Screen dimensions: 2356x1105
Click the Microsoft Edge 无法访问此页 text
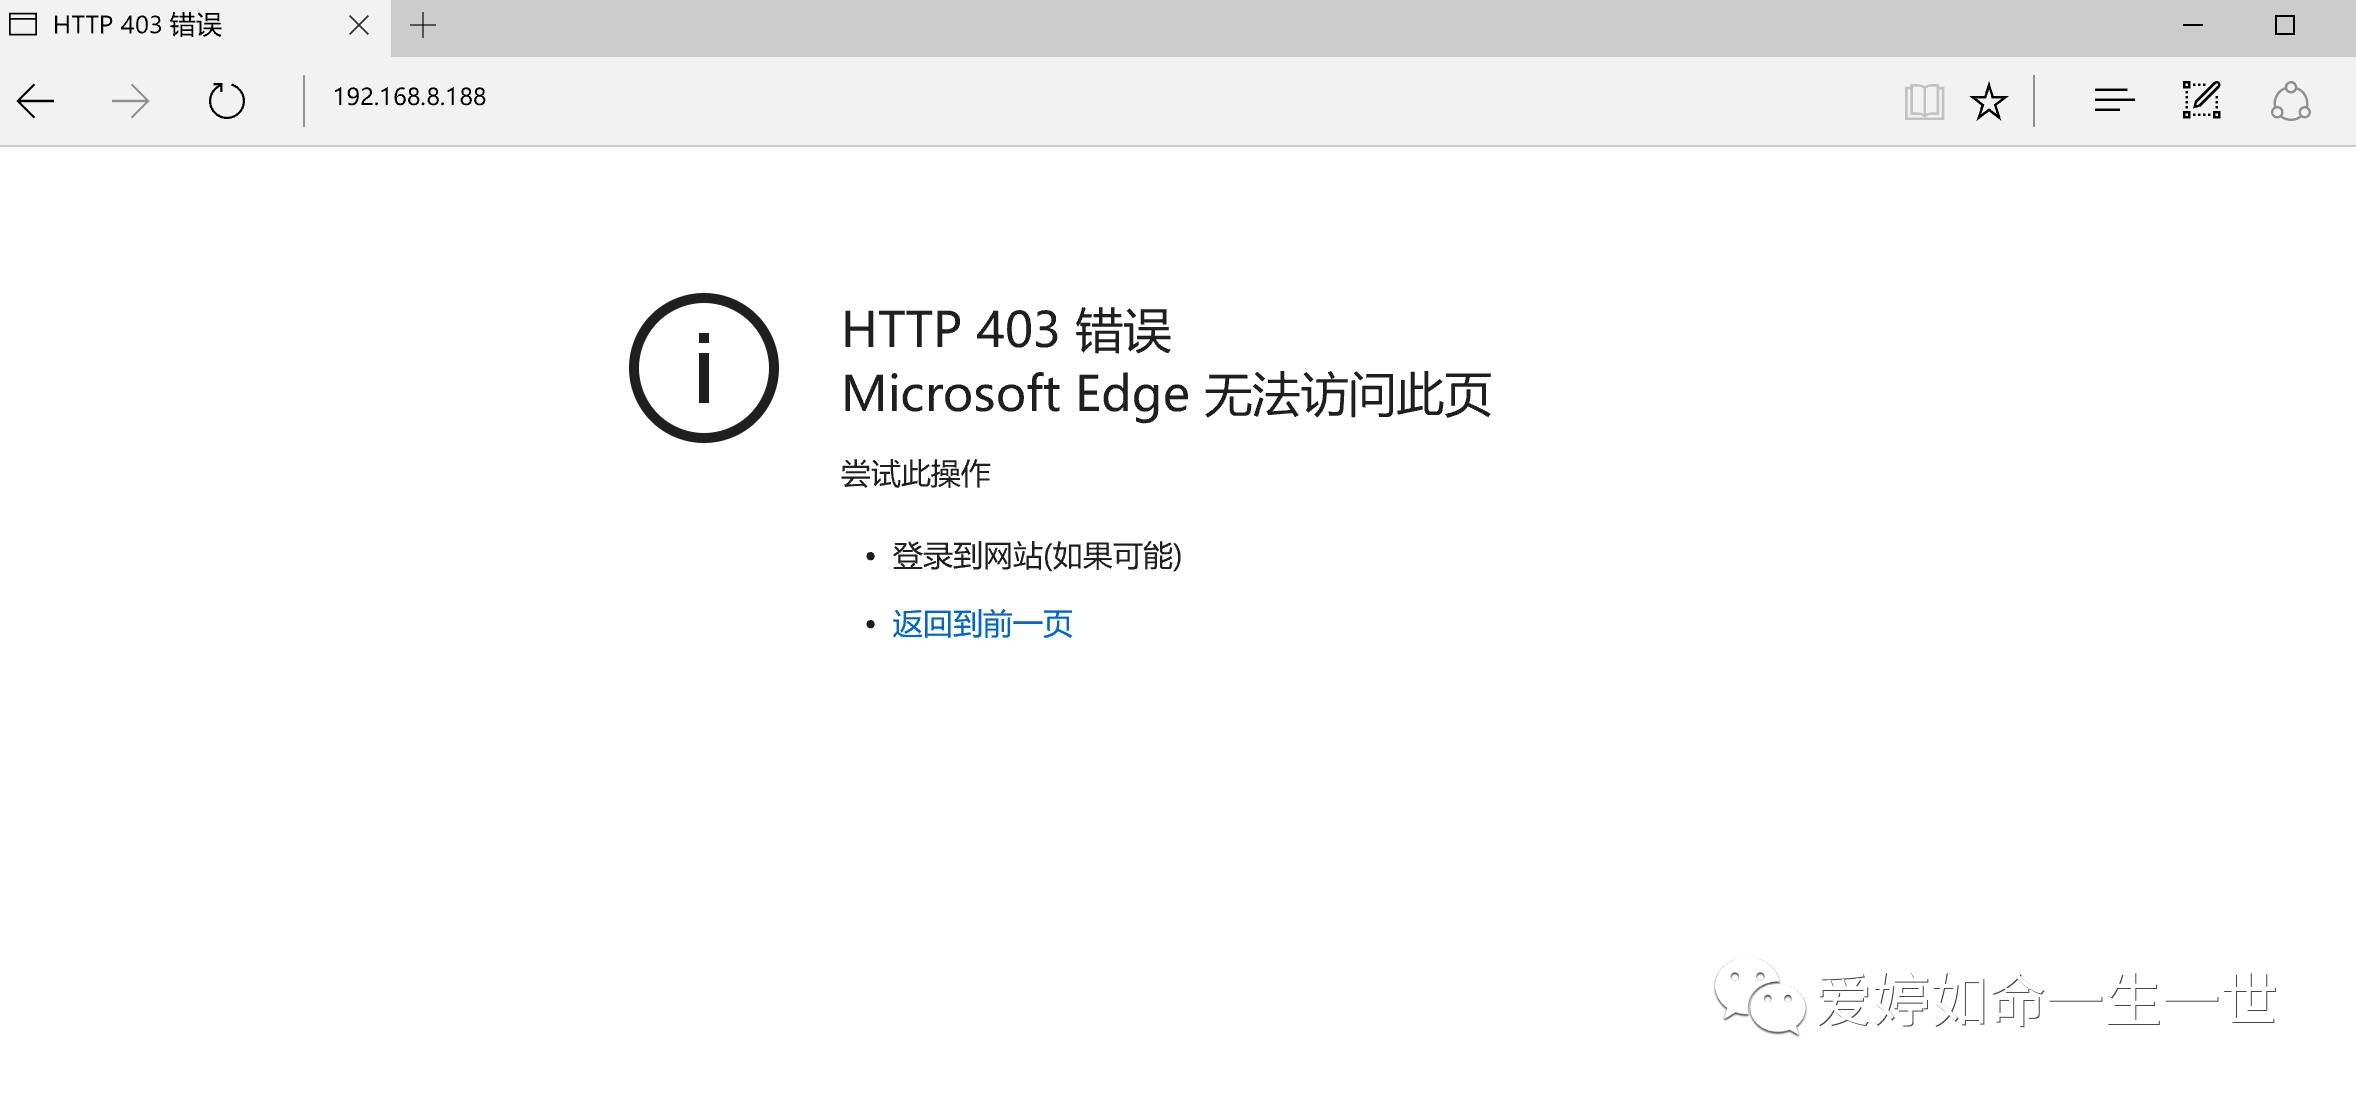tap(1166, 394)
